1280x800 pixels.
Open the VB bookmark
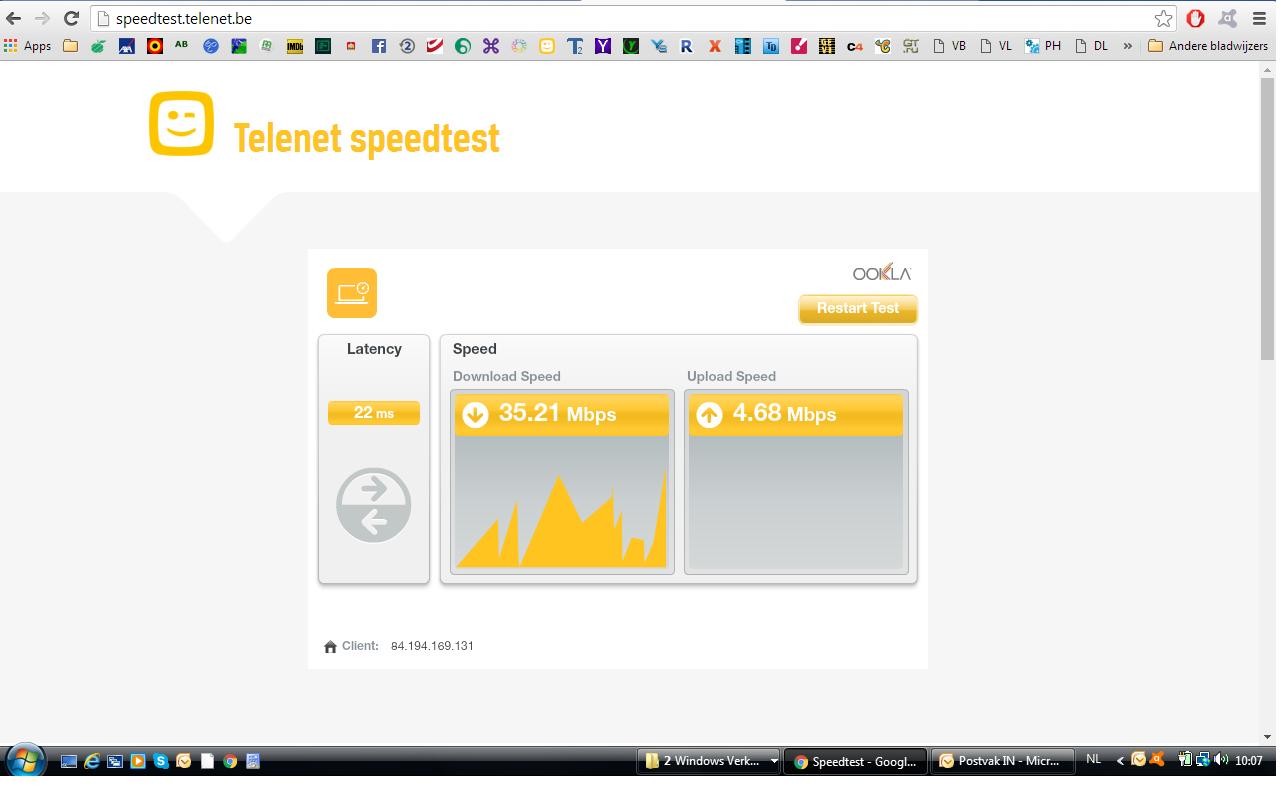point(949,46)
